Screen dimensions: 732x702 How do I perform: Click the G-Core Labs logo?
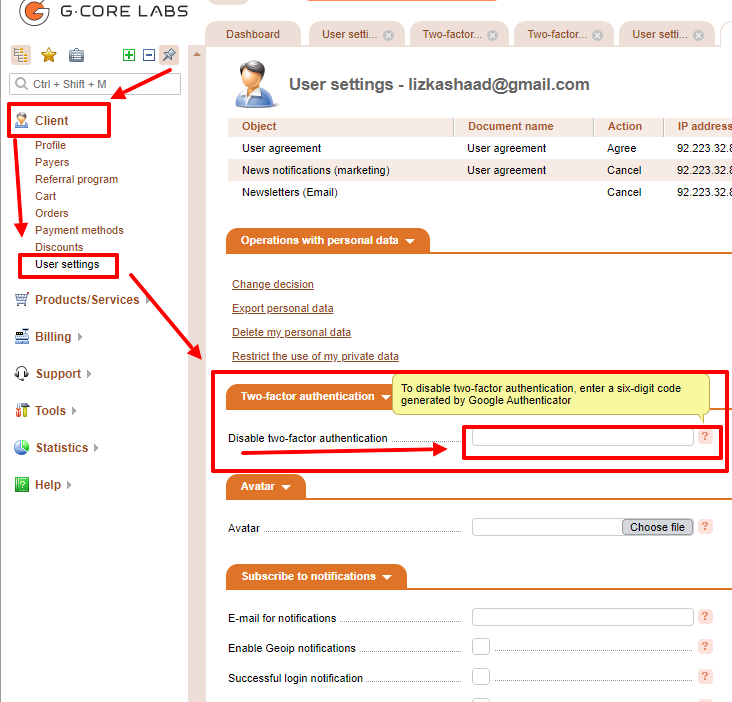click(104, 12)
